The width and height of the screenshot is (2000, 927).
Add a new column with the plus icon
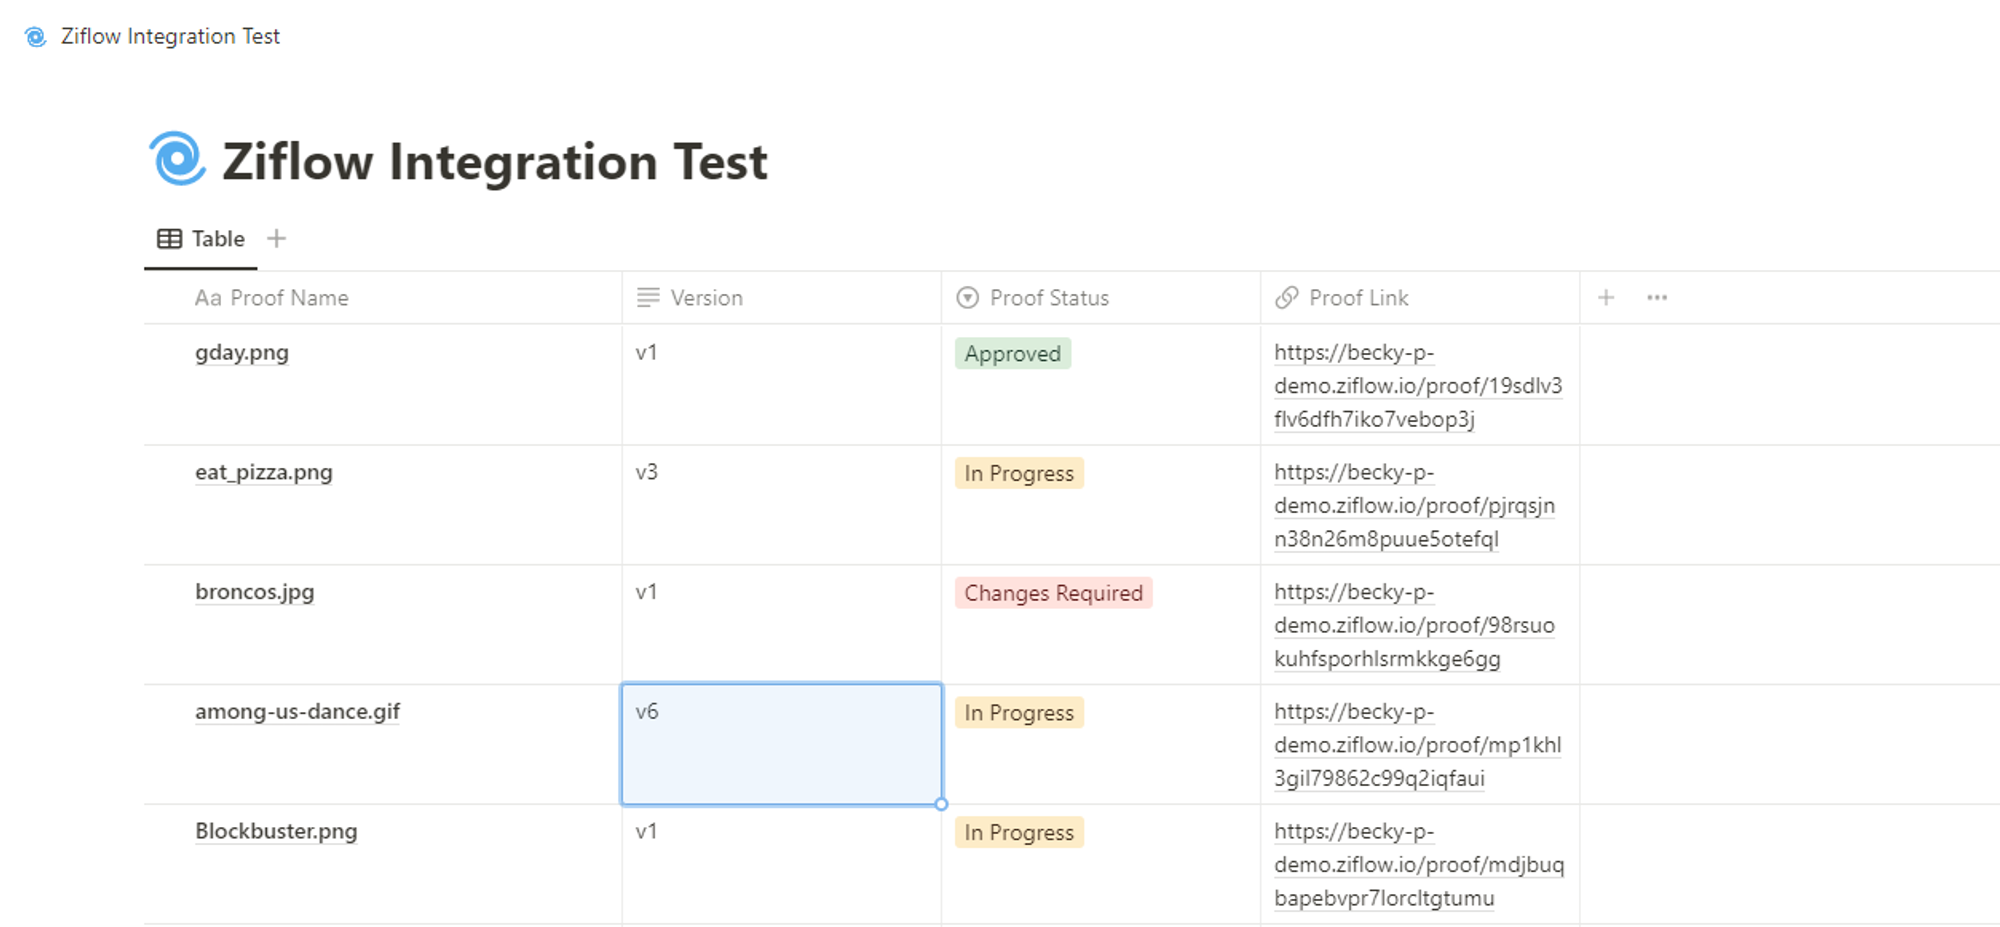(x=1606, y=298)
